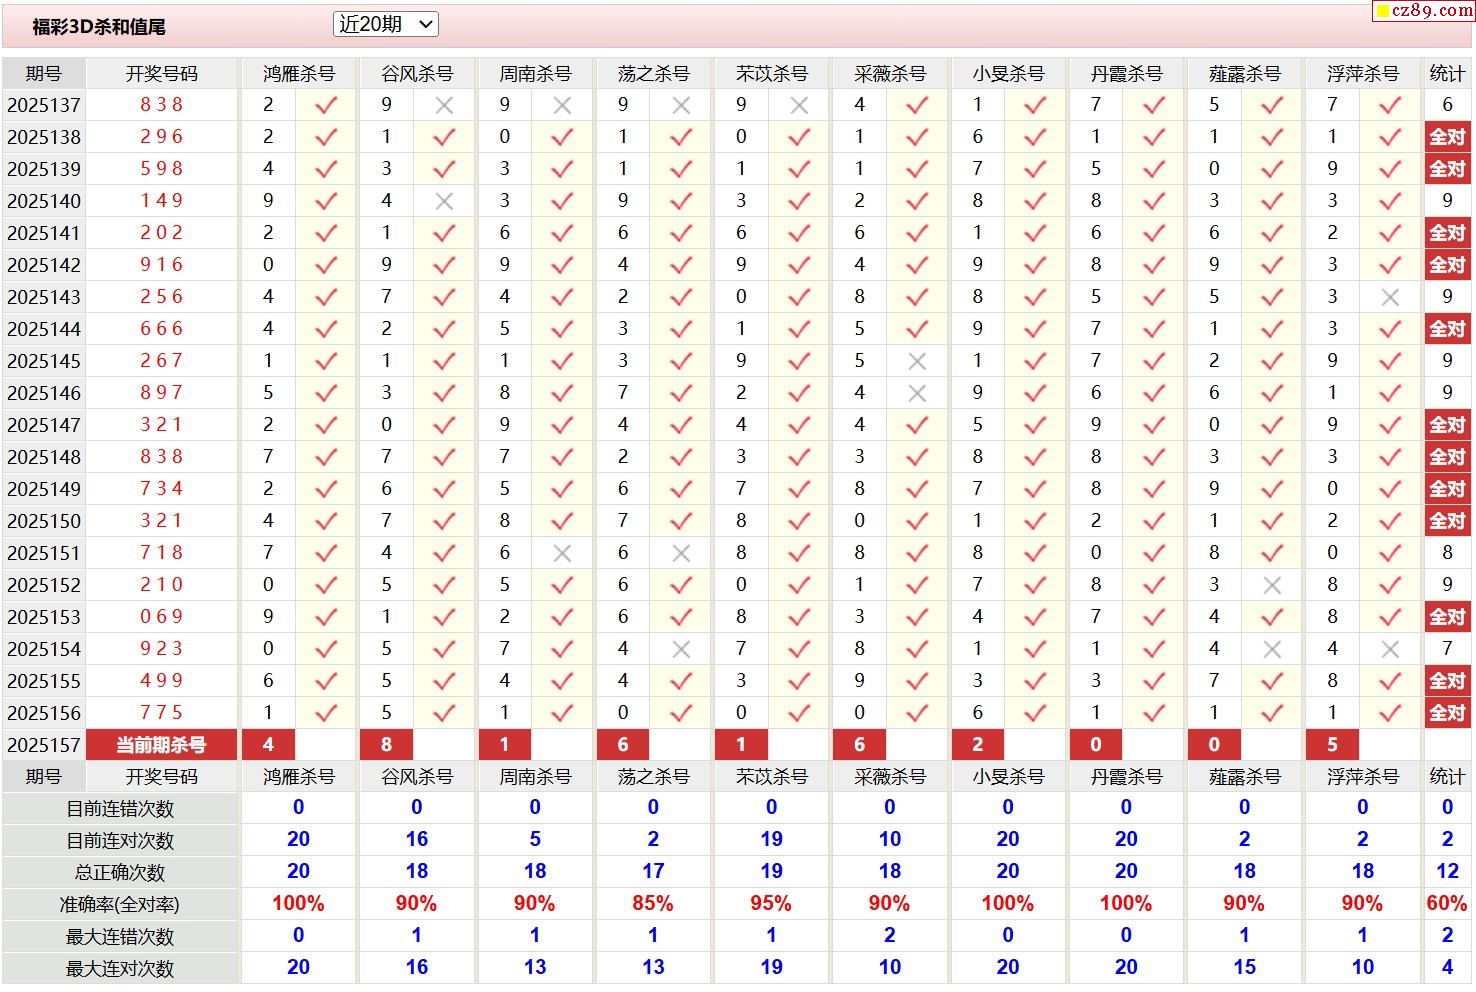This screenshot has width=1476, height=992.
Task: Click the X mark for 采薇杀号 in row 2025145
Action: click(917, 360)
